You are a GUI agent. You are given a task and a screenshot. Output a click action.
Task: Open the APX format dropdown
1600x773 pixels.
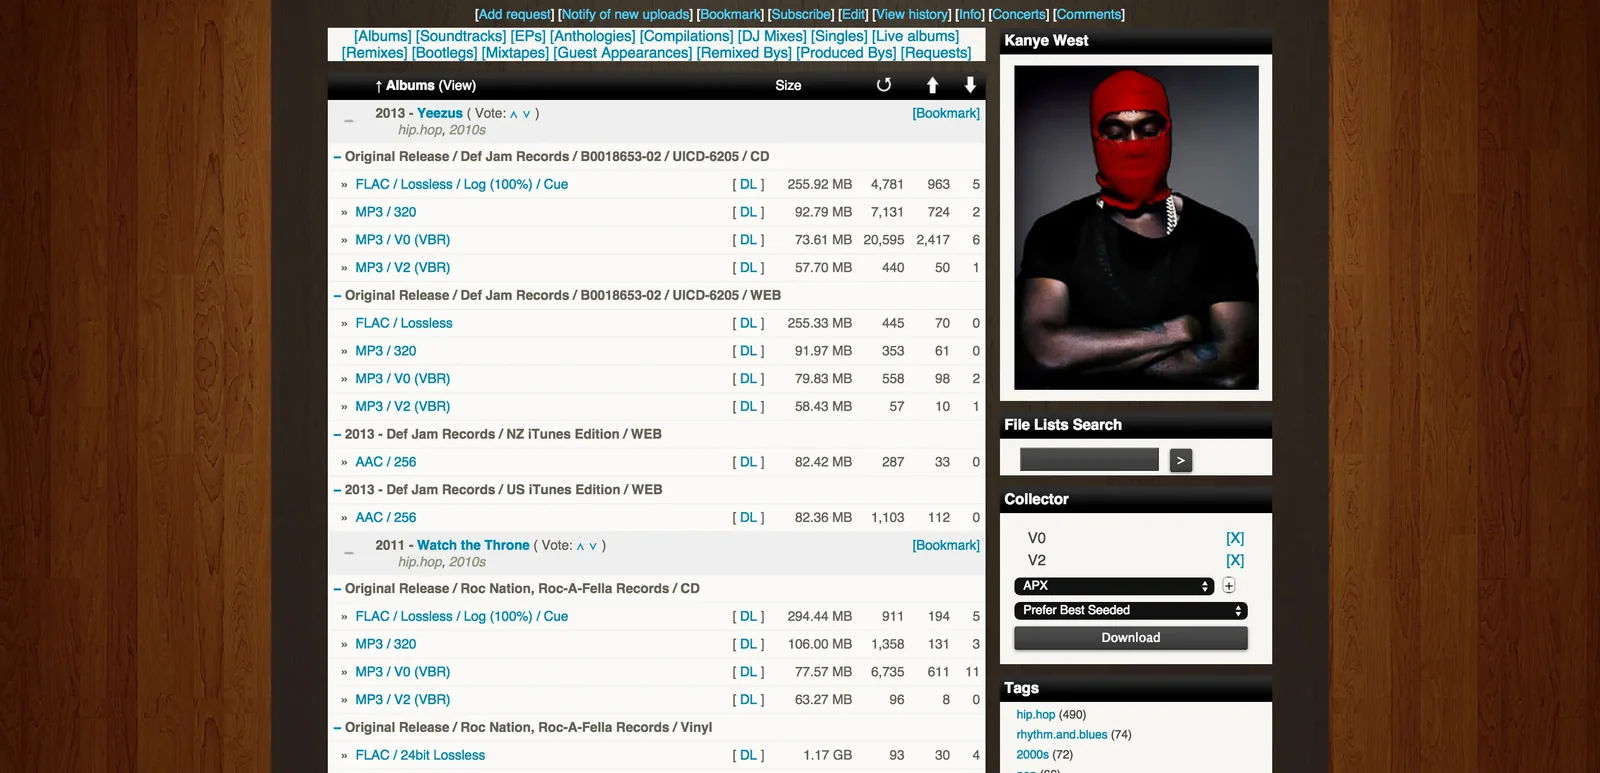(x=1114, y=586)
